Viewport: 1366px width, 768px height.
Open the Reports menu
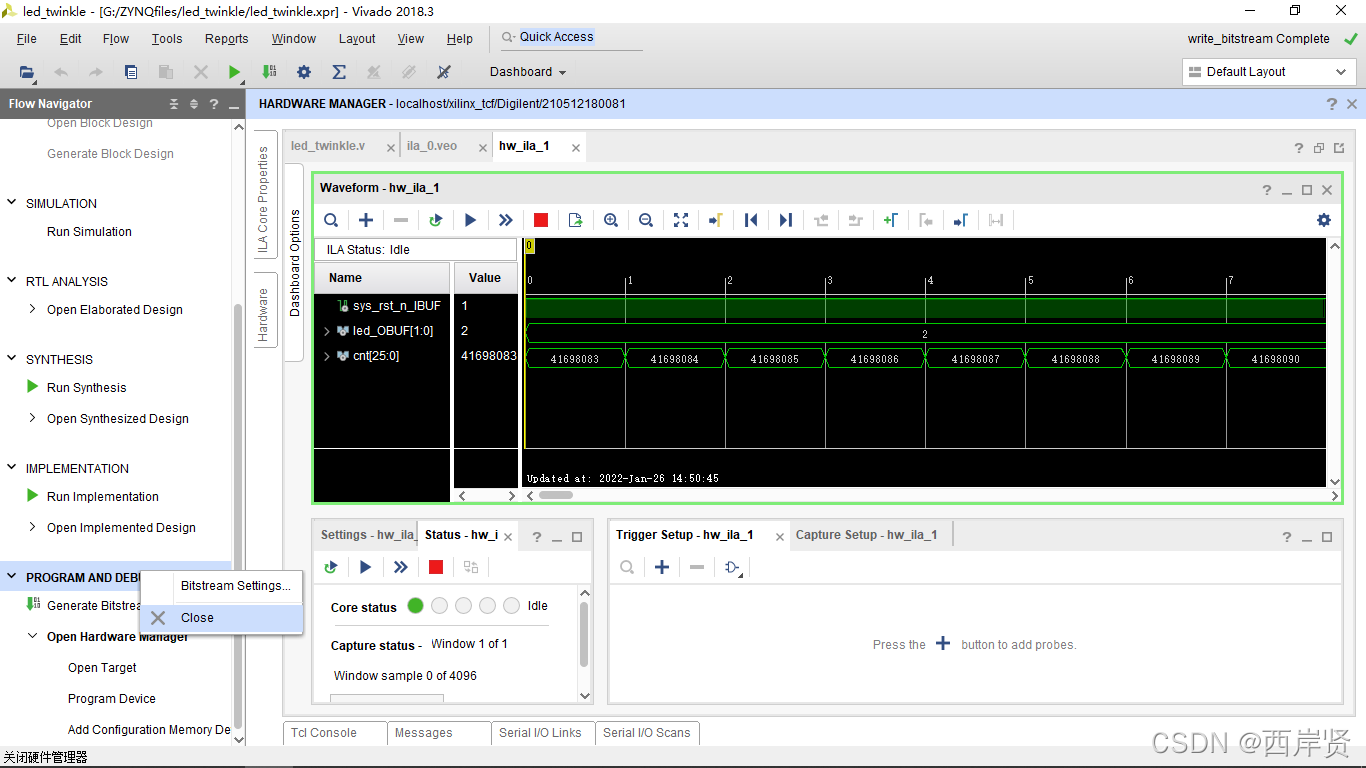point(227,39)
